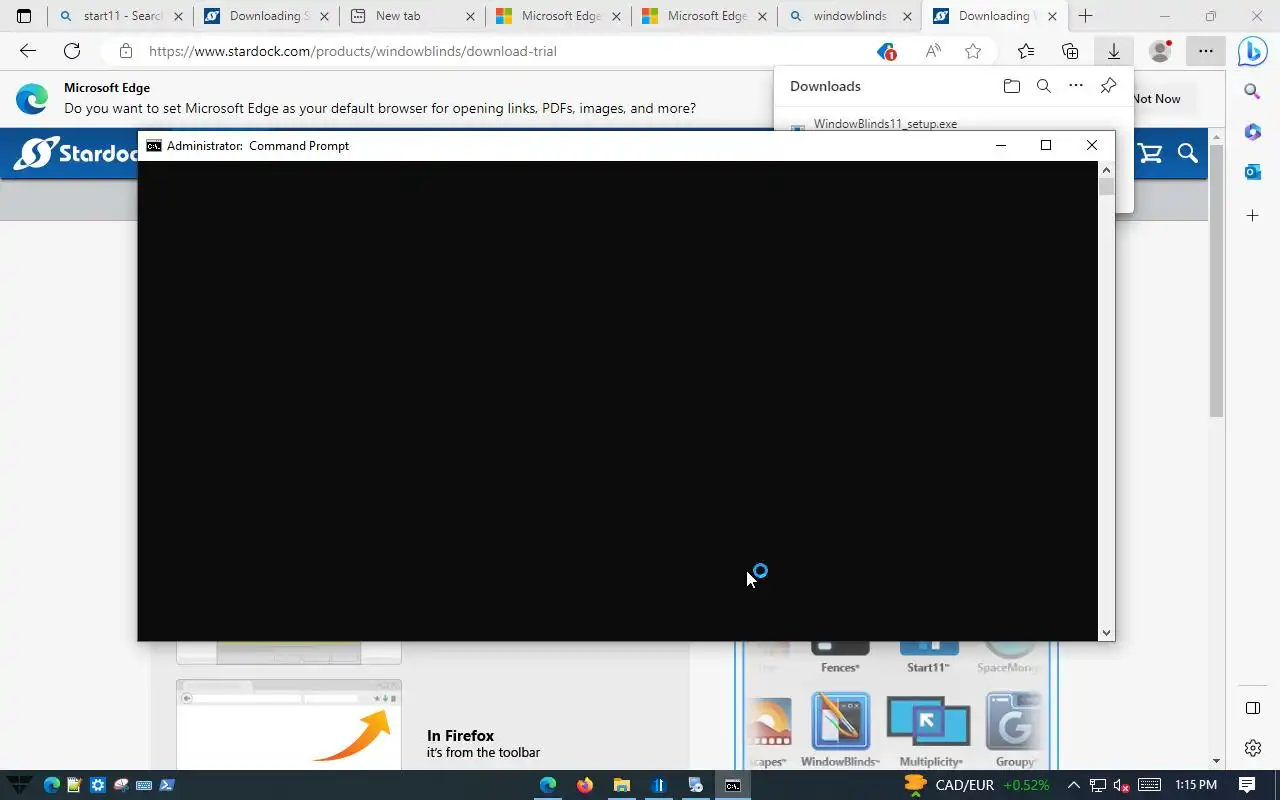Show hidden tray icons chevron
The width and height of the screenshot is (1280, 800).
1074,785
